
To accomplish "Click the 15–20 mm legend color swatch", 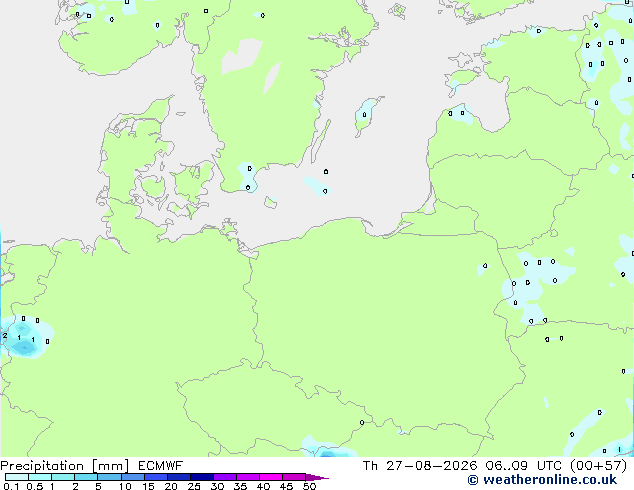I will coord(156,477).
